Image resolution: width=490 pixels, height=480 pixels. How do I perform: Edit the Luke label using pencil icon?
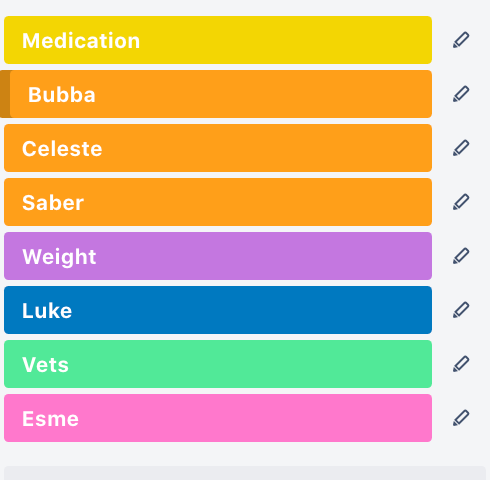pos(461,310)
